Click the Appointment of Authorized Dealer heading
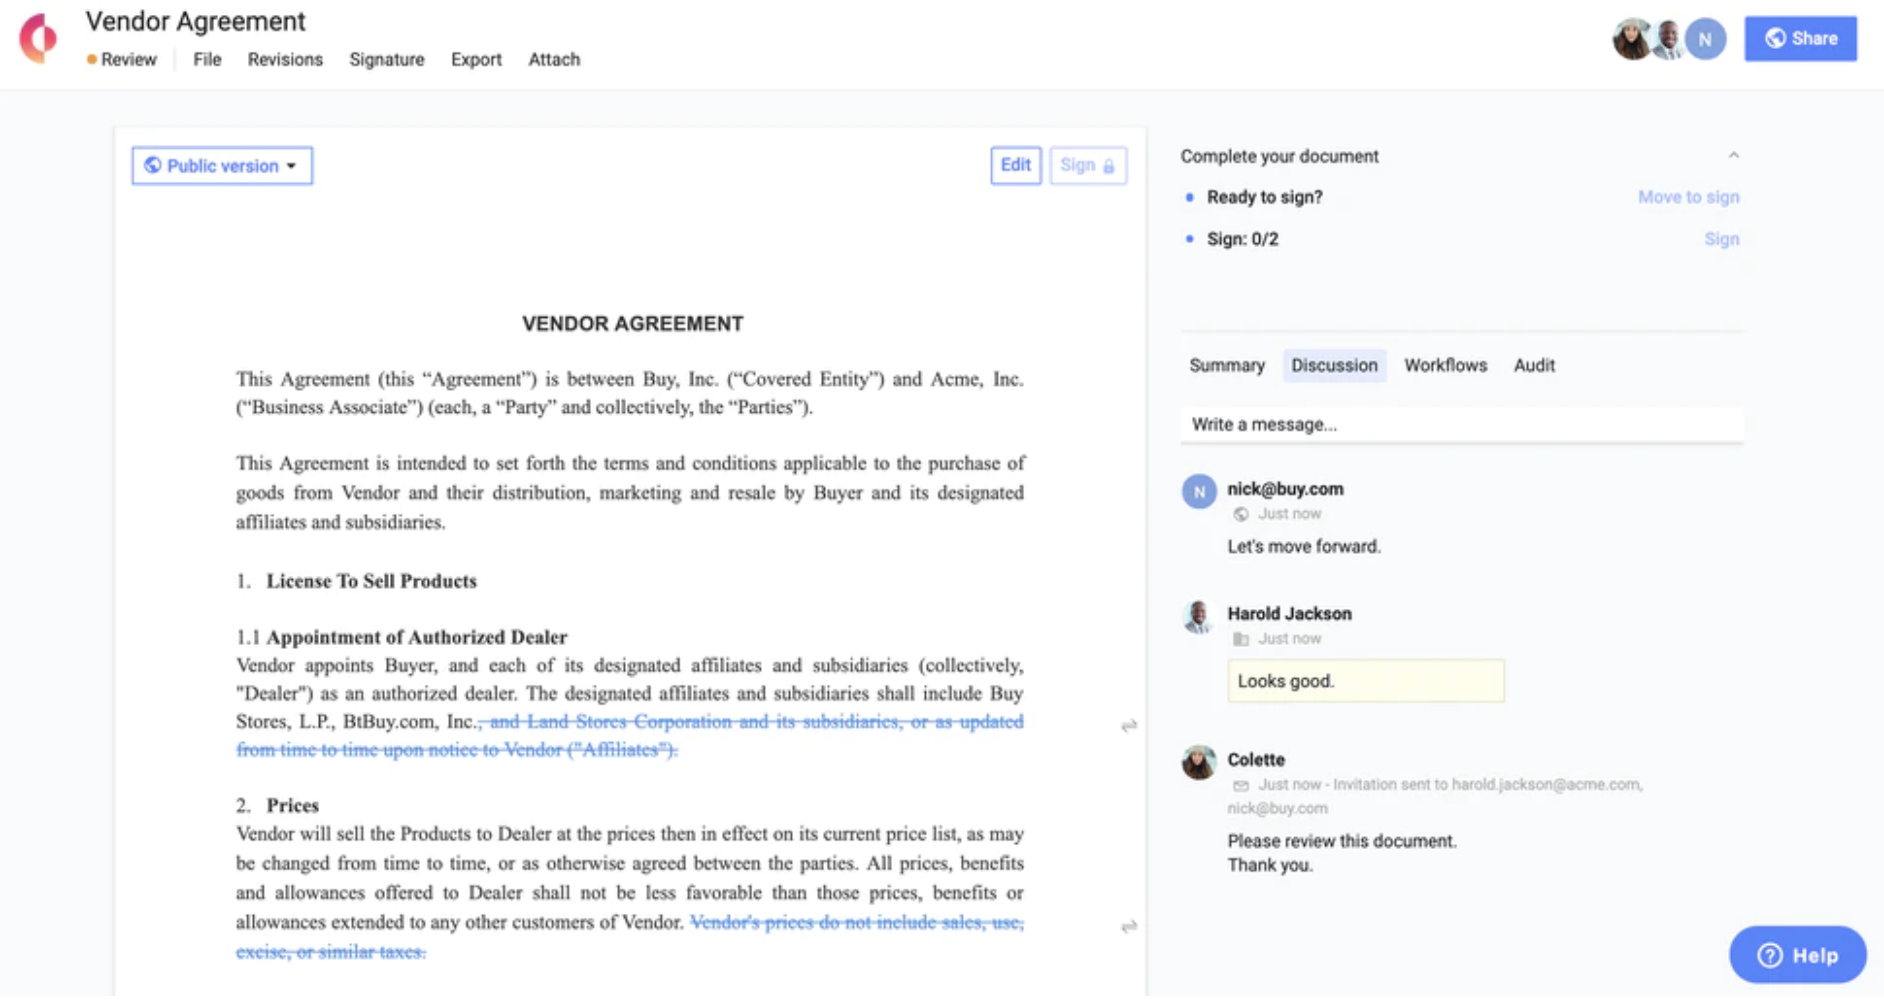 416,637
